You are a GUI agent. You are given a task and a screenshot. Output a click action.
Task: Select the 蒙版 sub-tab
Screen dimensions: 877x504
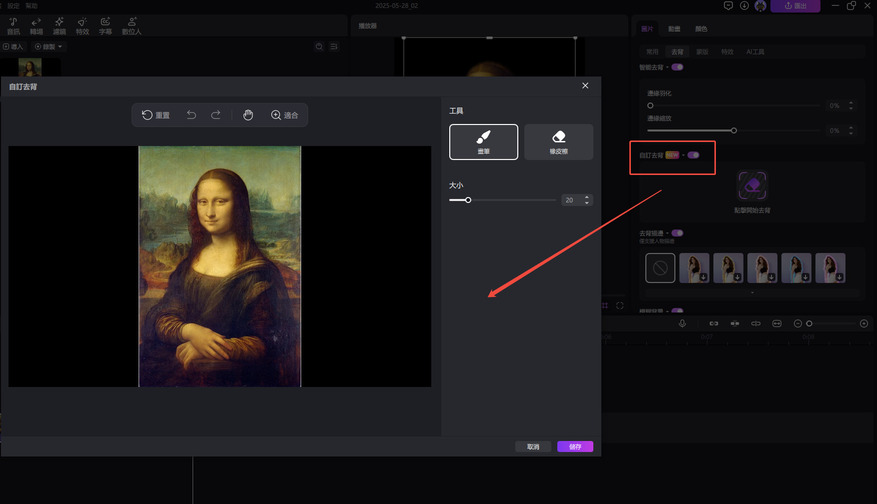pyautogui.click(x=702, y=51)
